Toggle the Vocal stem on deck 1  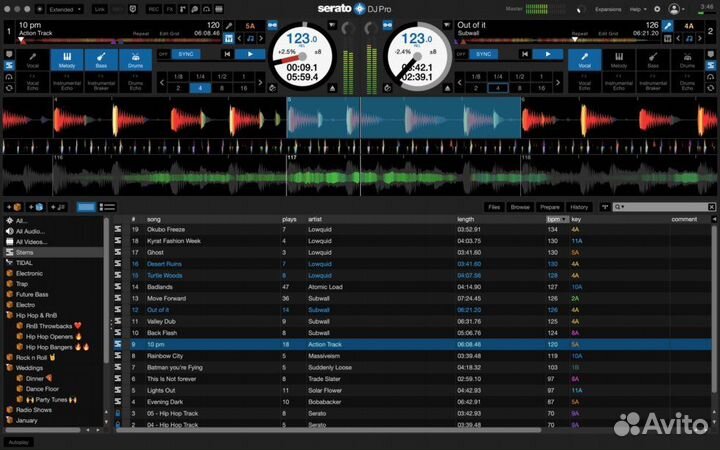[x=33, y=60]
